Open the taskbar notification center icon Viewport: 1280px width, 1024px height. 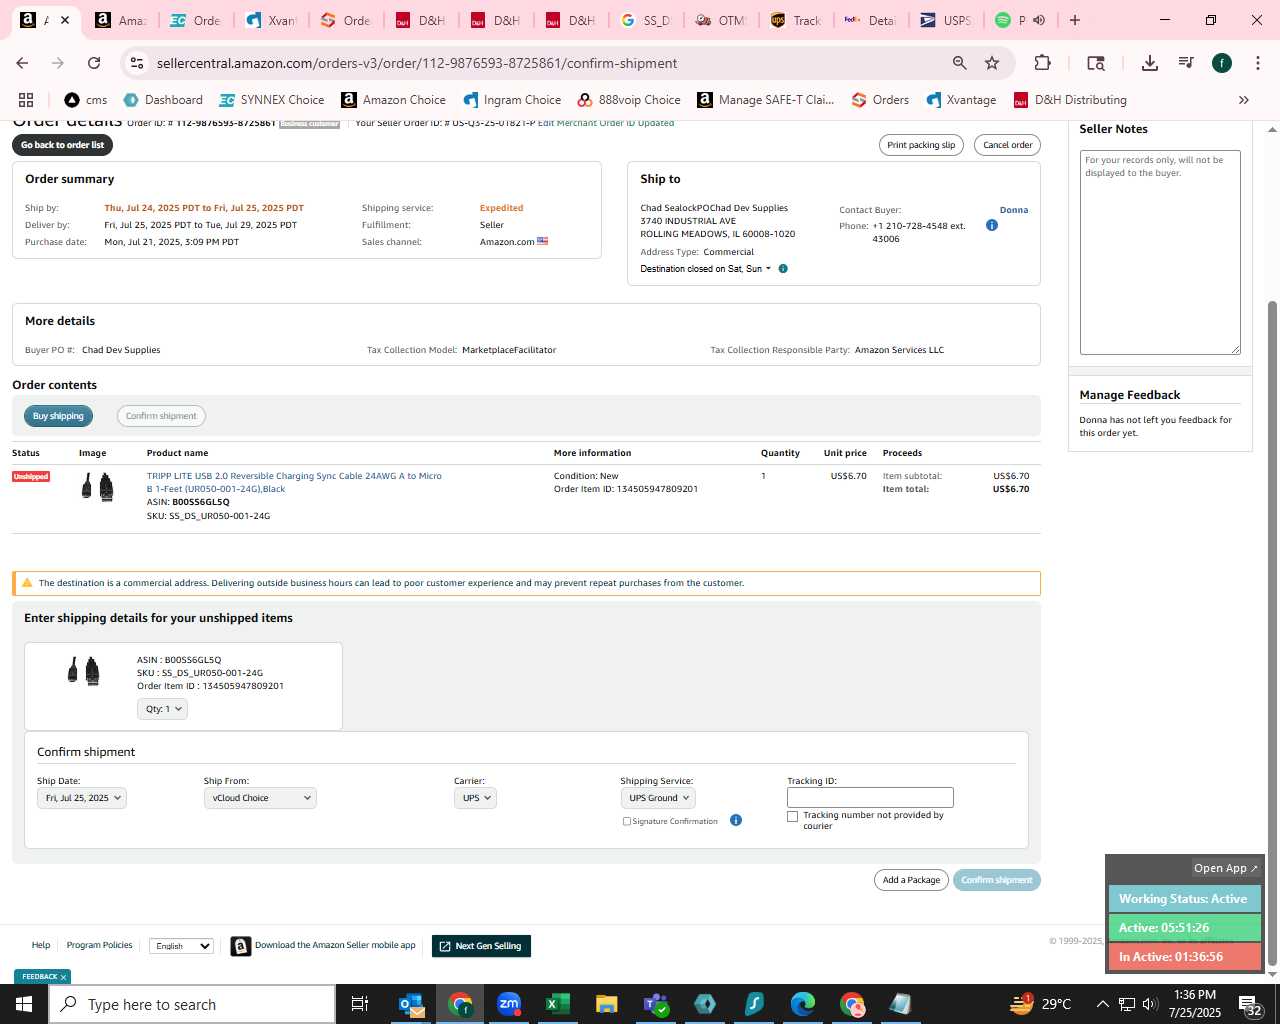[1249, 1004]
